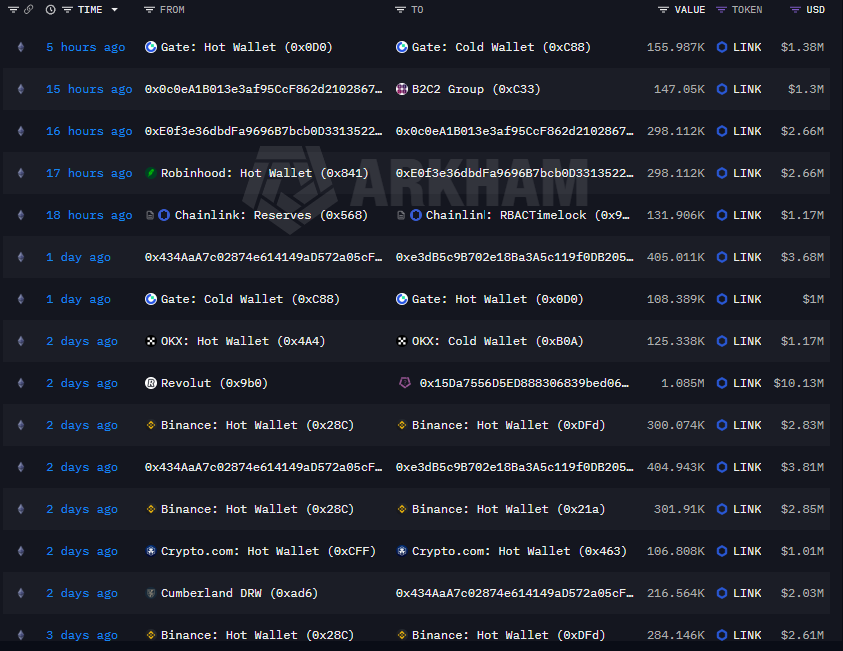Open the '15 hours ago' transaction
843x651 pixels.
[89, 89]
